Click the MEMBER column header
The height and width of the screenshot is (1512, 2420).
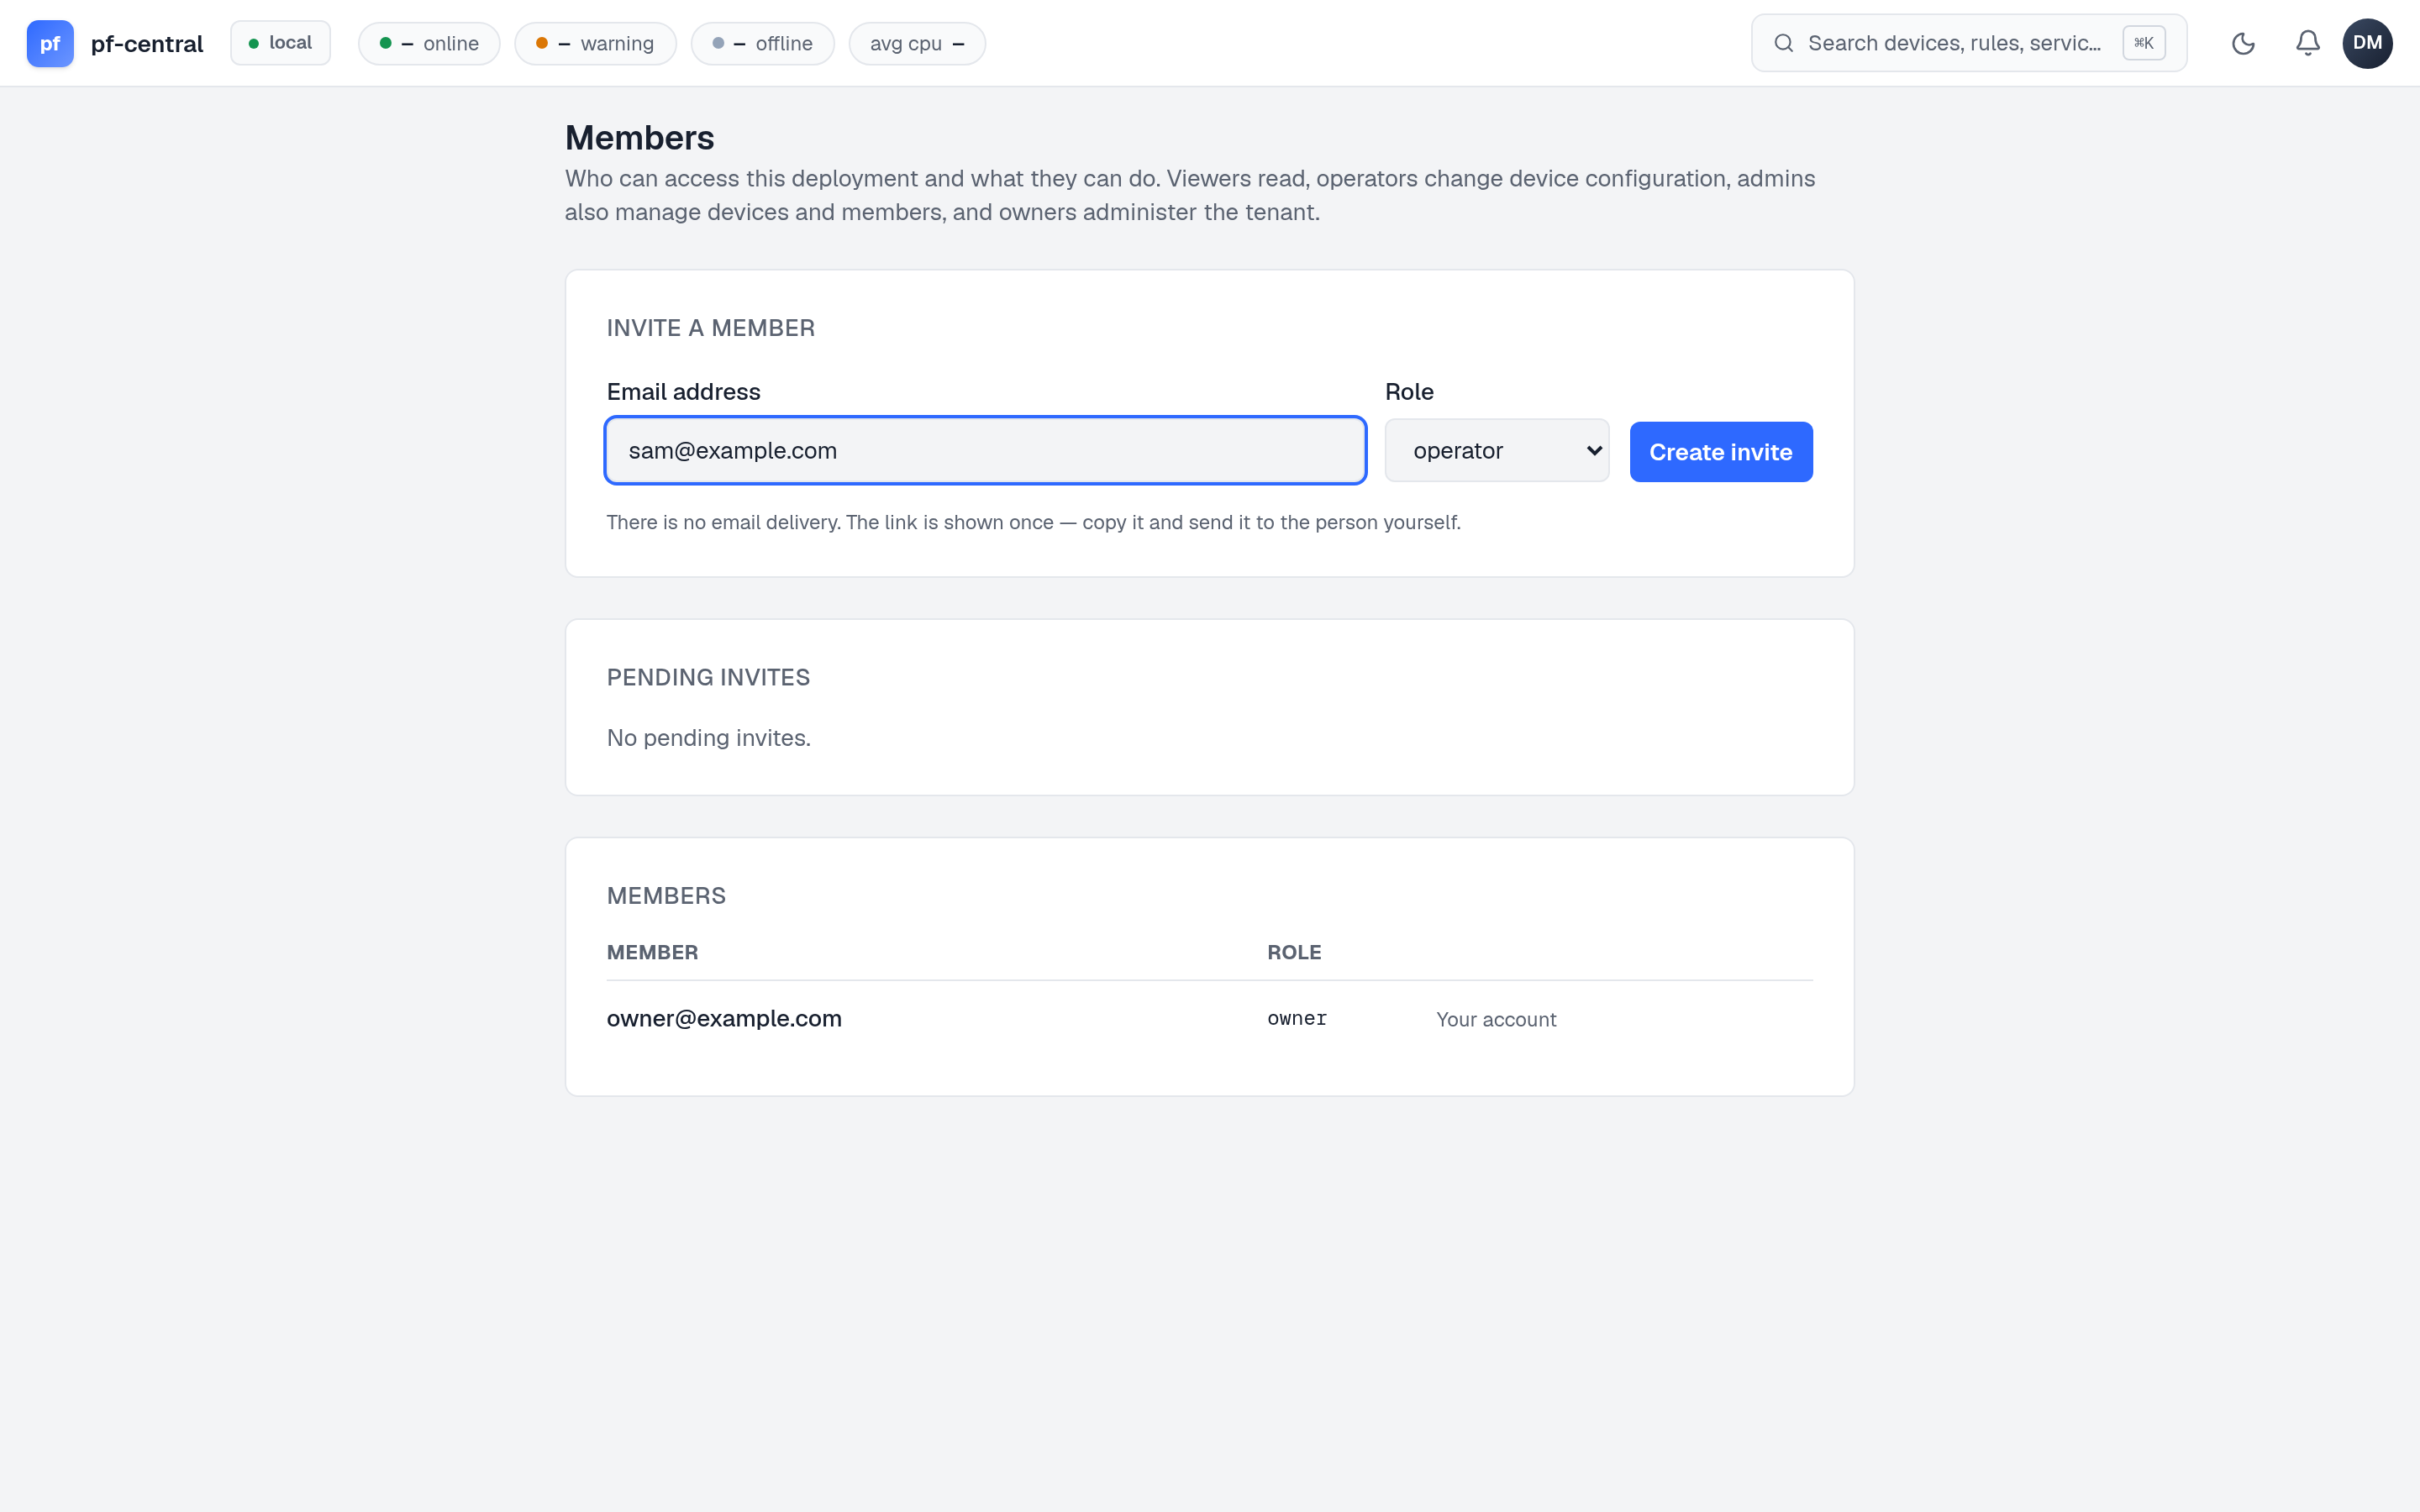point(652,952)
